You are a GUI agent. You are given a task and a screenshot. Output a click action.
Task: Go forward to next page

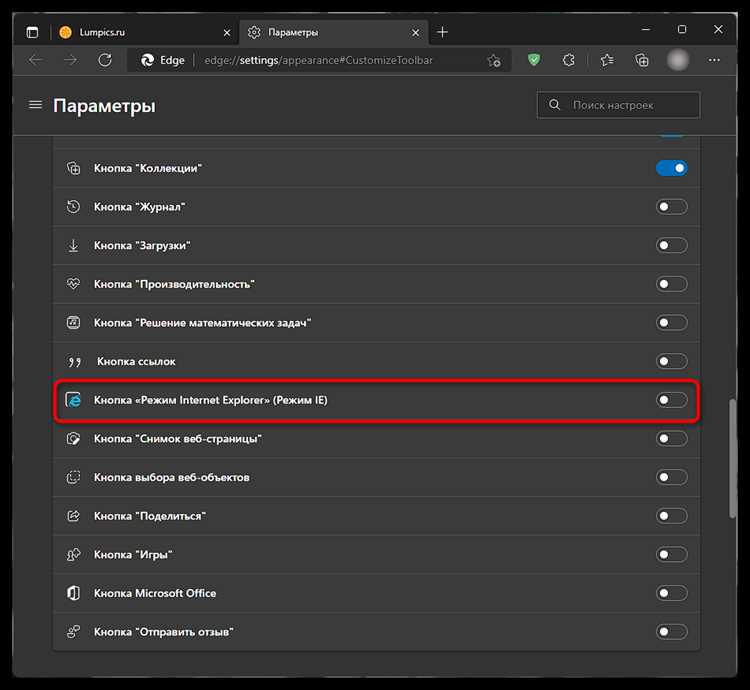coord(70,60)
